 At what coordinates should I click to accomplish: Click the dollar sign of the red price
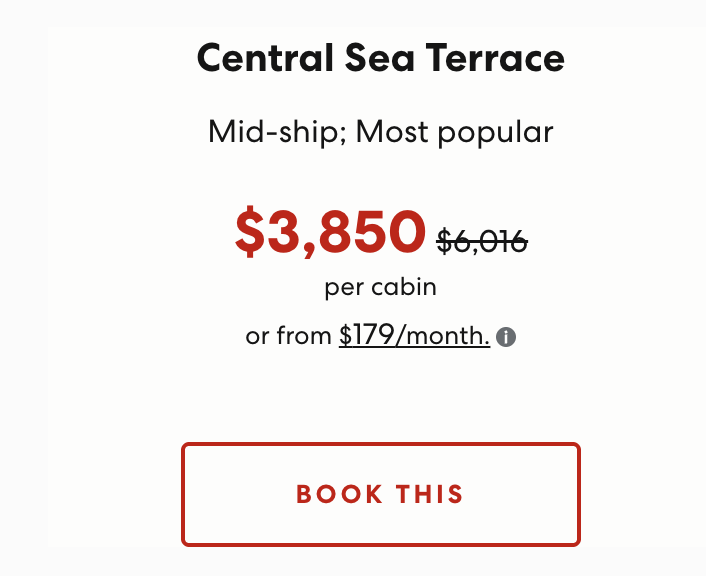249,232
